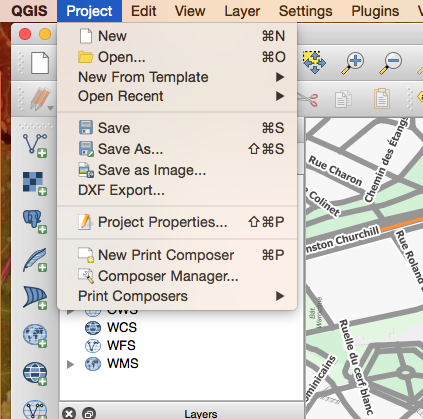Click the Rue Charon label on map
This screenshot has width=423, height=419.
(335, 170)
